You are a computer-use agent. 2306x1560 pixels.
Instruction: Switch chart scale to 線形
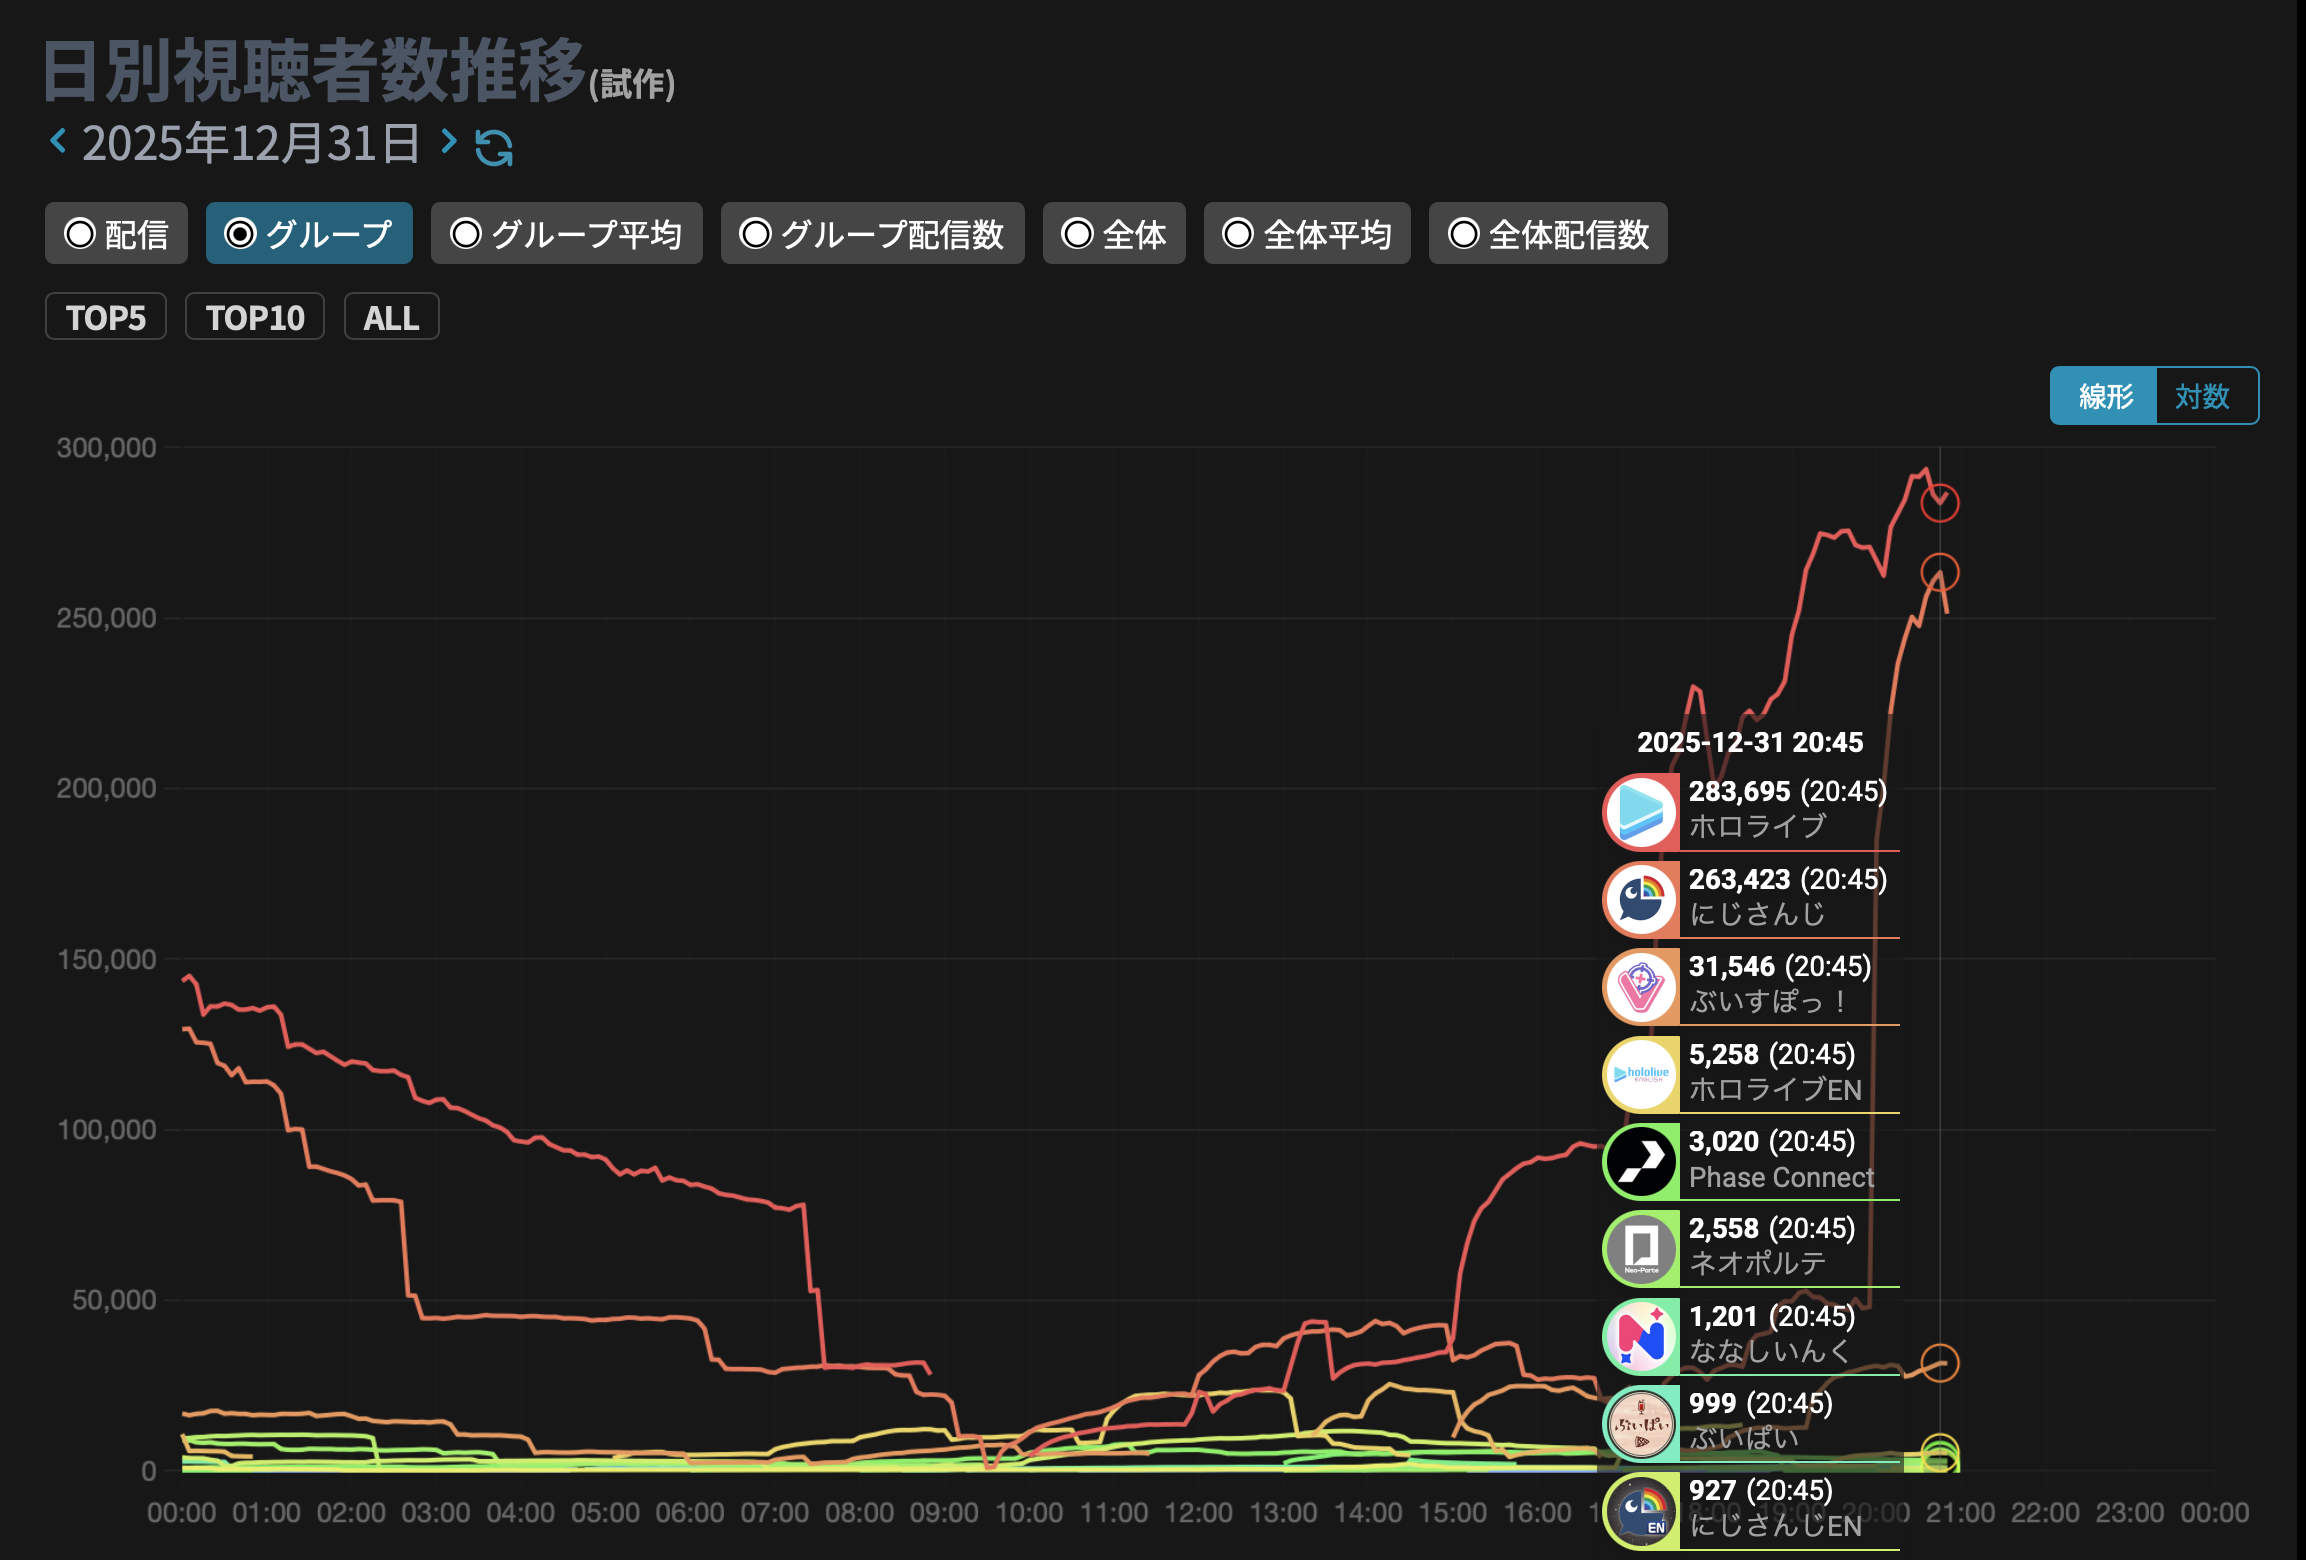click(x=2105, y=396)
